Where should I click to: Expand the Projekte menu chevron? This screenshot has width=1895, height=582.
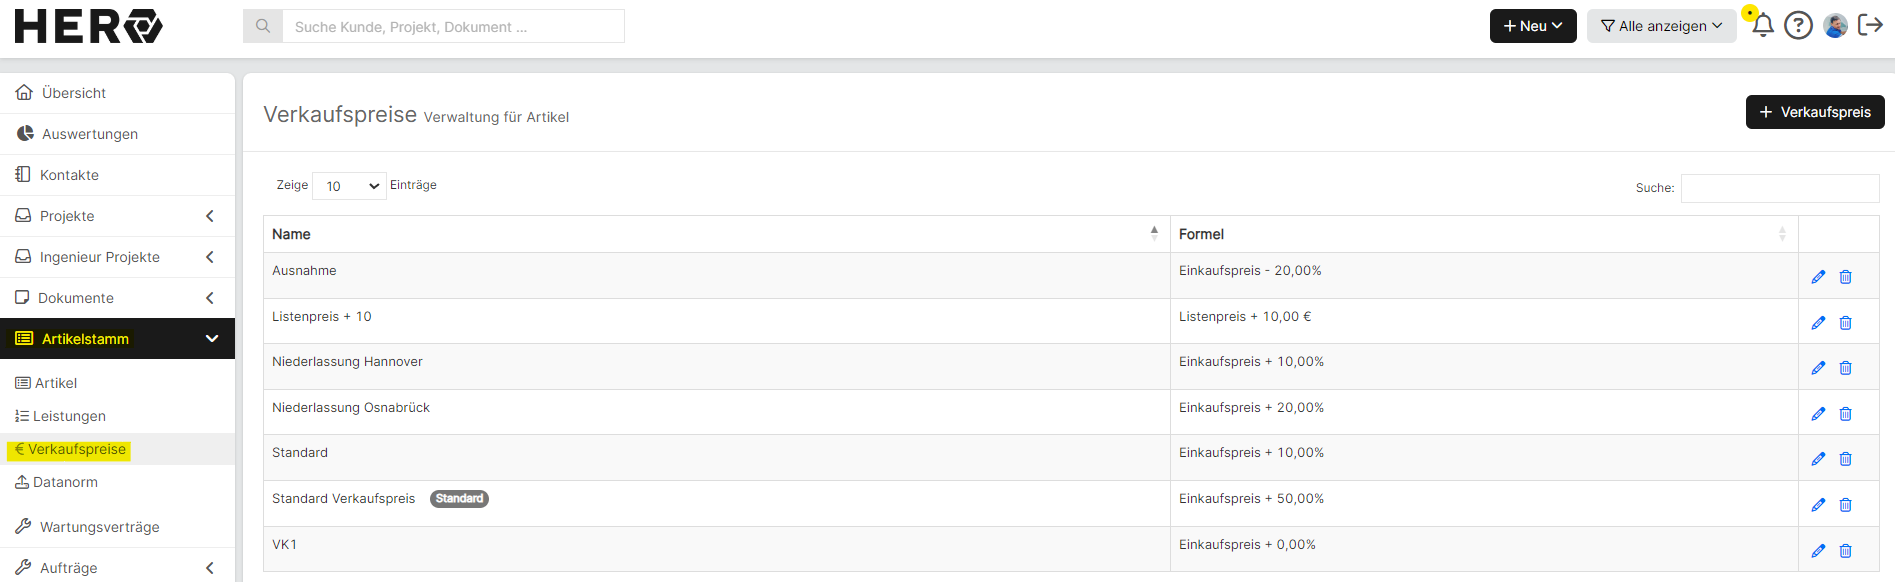(x=210, y=216)
